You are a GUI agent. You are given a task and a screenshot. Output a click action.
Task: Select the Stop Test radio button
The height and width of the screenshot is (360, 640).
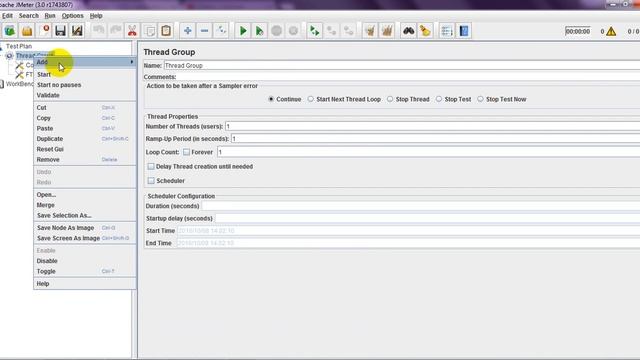pyautogui.click(x=439, y=99)
